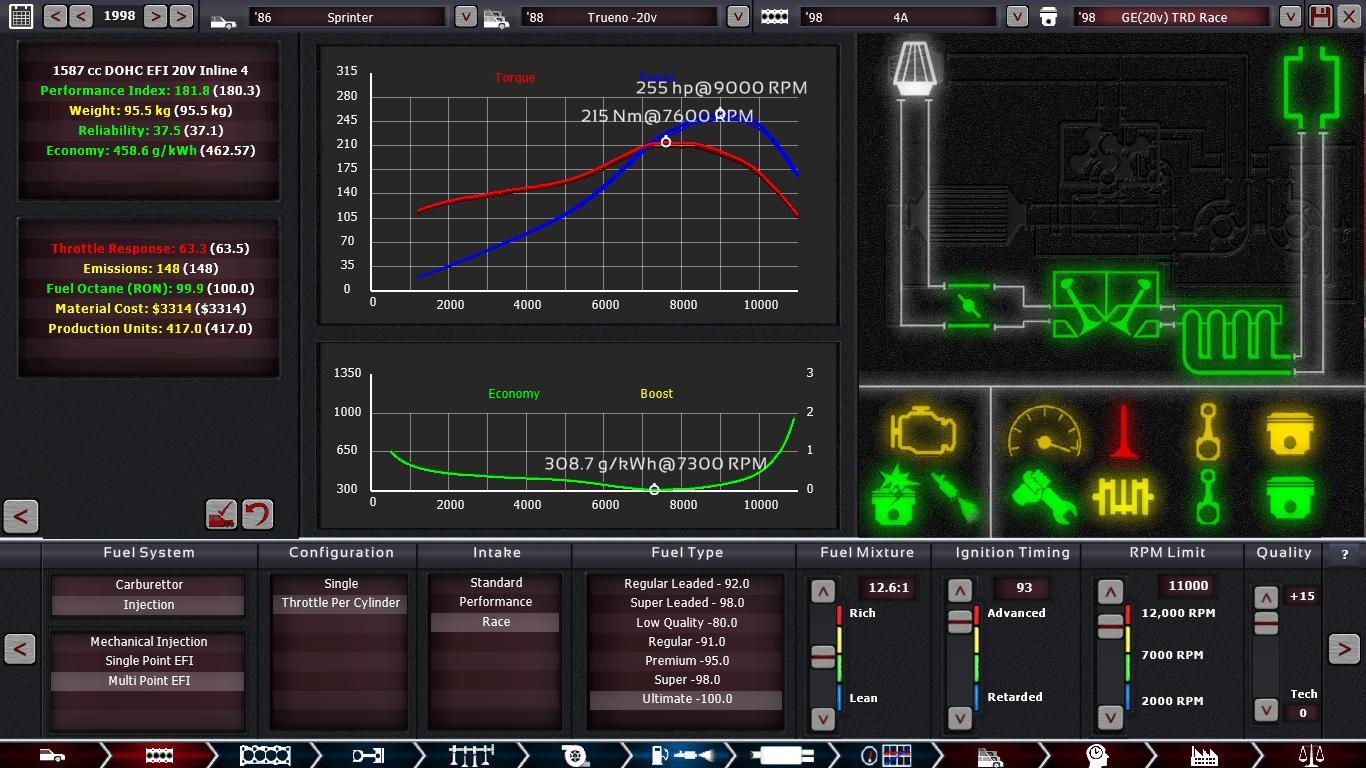The height and width of the screenshot is (768, 1366).
Task: Open the exhaust tab in bottom bar
Action: 781,755
